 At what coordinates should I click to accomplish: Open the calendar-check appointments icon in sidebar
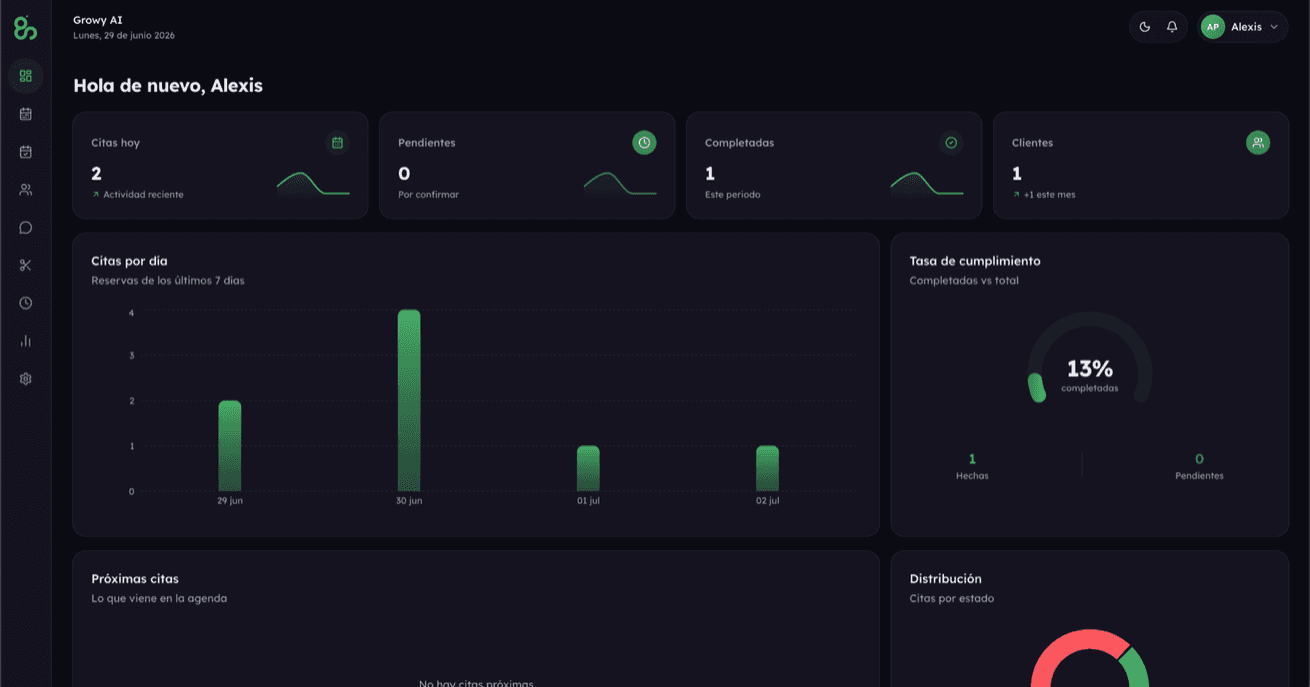click(x=26, y=152)
